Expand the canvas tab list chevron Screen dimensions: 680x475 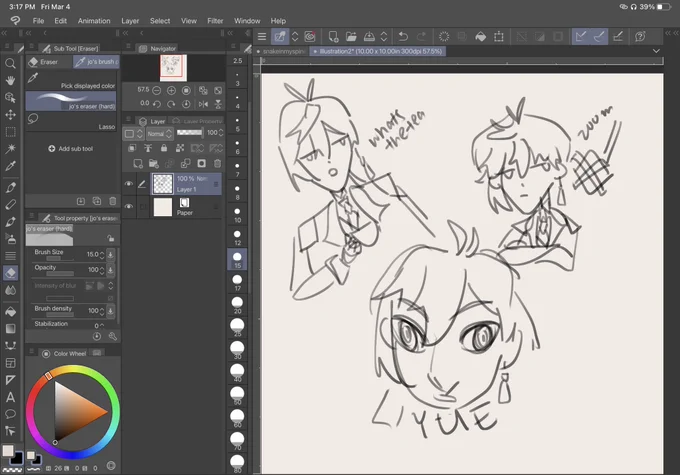pyautogui.click(x=657, y=51)
